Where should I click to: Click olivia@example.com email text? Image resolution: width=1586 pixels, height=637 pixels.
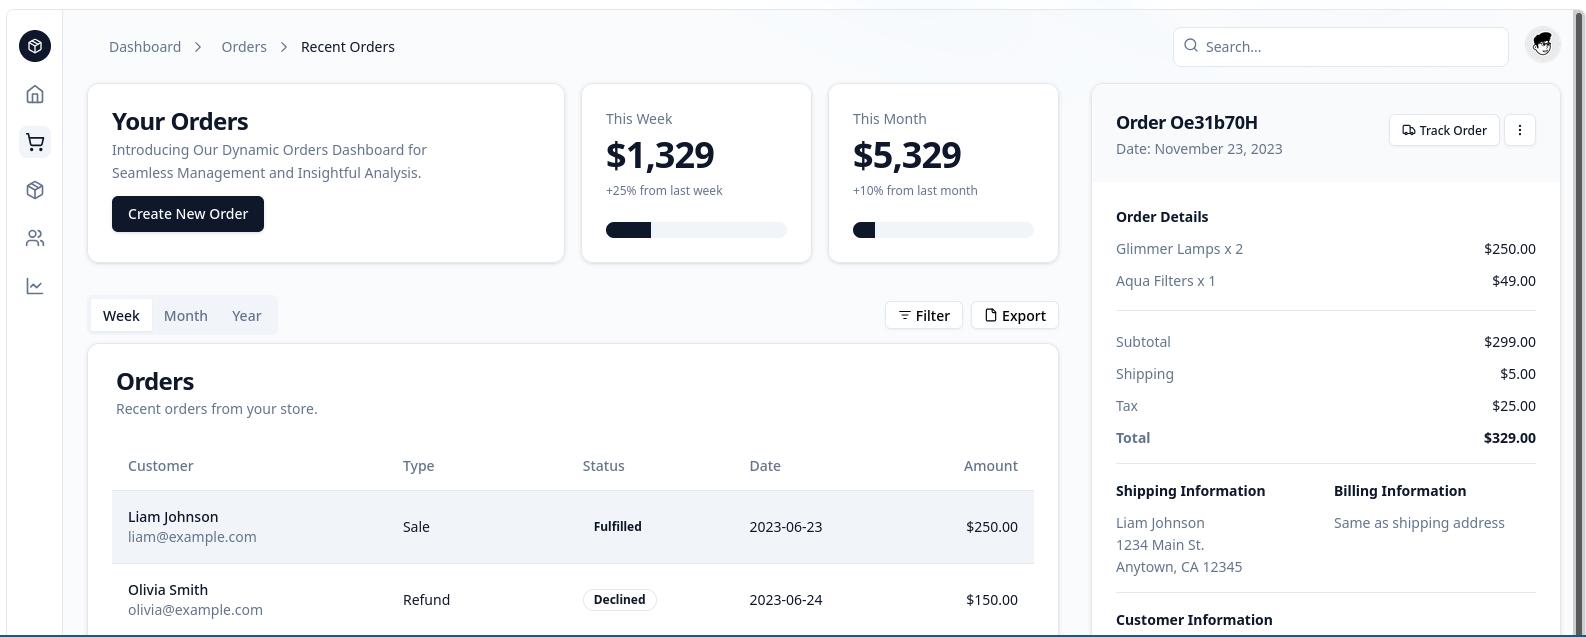tap(195, 610)
